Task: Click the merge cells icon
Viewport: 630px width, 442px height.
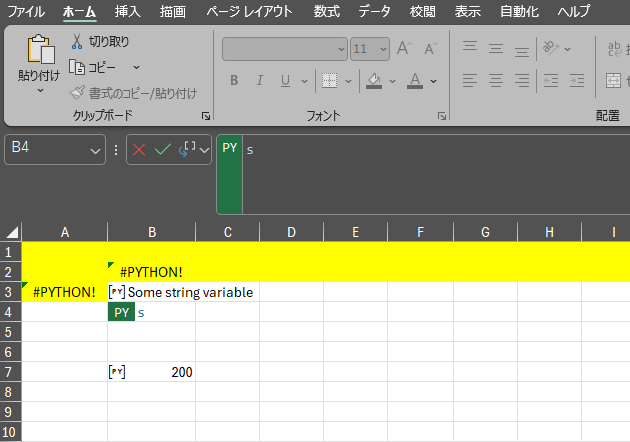Action: [x=614, y=81]
